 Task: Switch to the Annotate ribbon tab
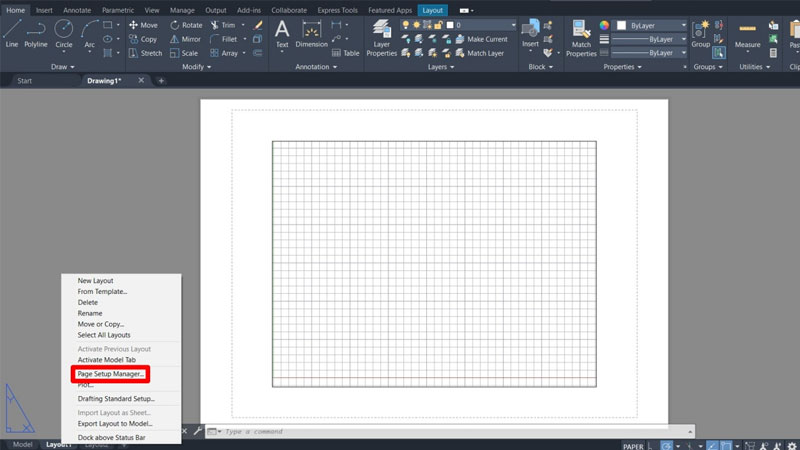(x=77, y=10)
